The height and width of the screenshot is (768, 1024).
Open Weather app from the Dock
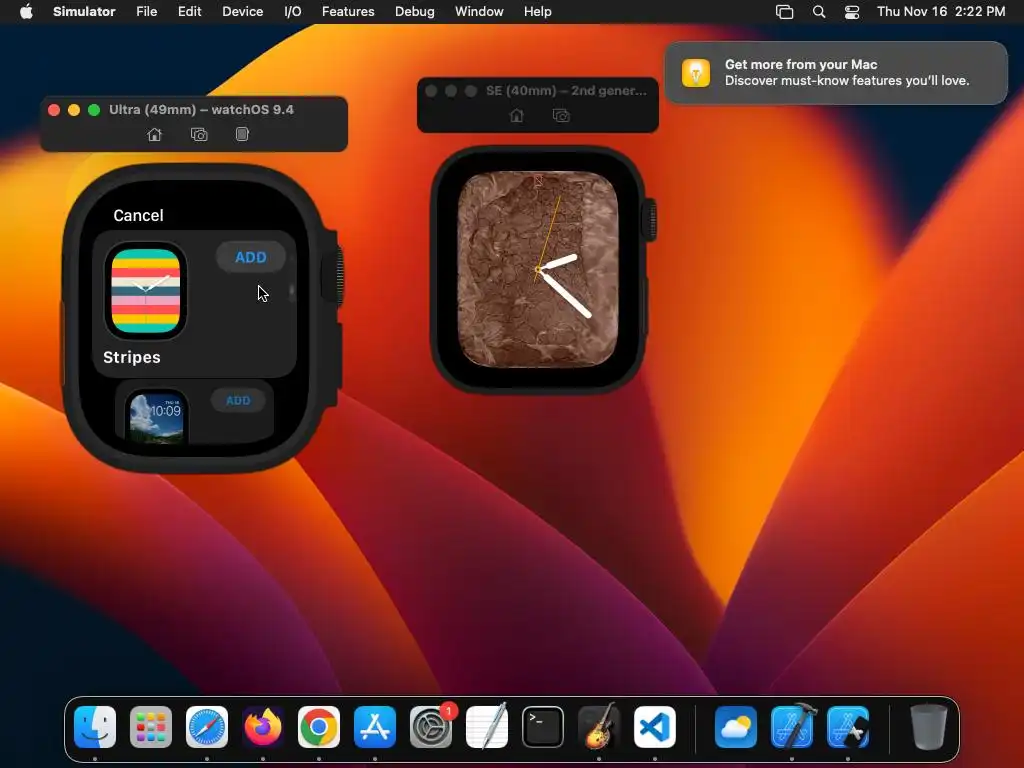click(x=736, y=727)
